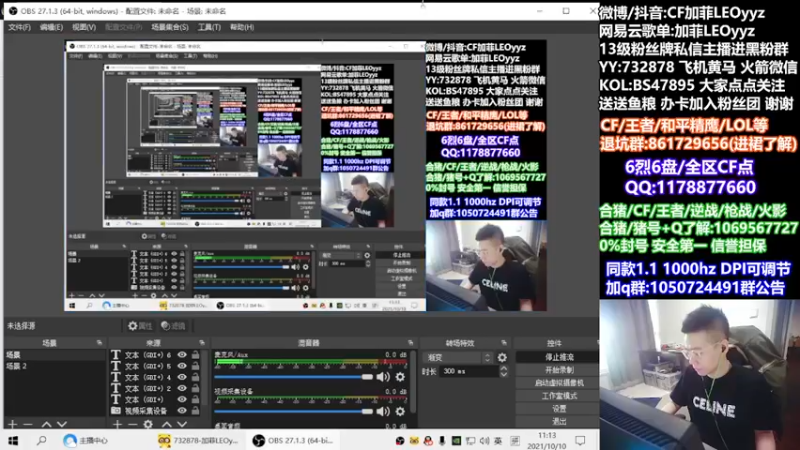Open the 渐变 transition dropdown
Screen dimensions: 800x450
coord(458,358)
